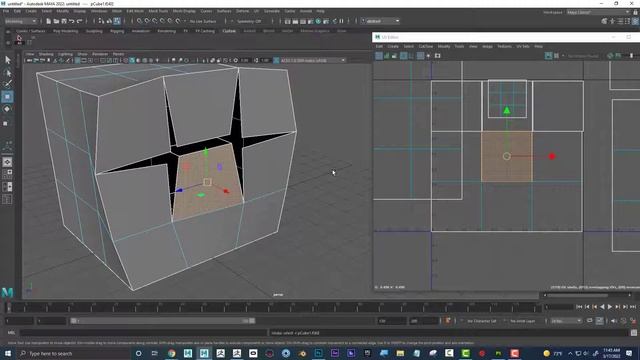Image resolution: width=640 pixels, height=360 pixels.
Task: Switch to the Poly Modeling shelf tab
Action: click(x=65, y=31)
